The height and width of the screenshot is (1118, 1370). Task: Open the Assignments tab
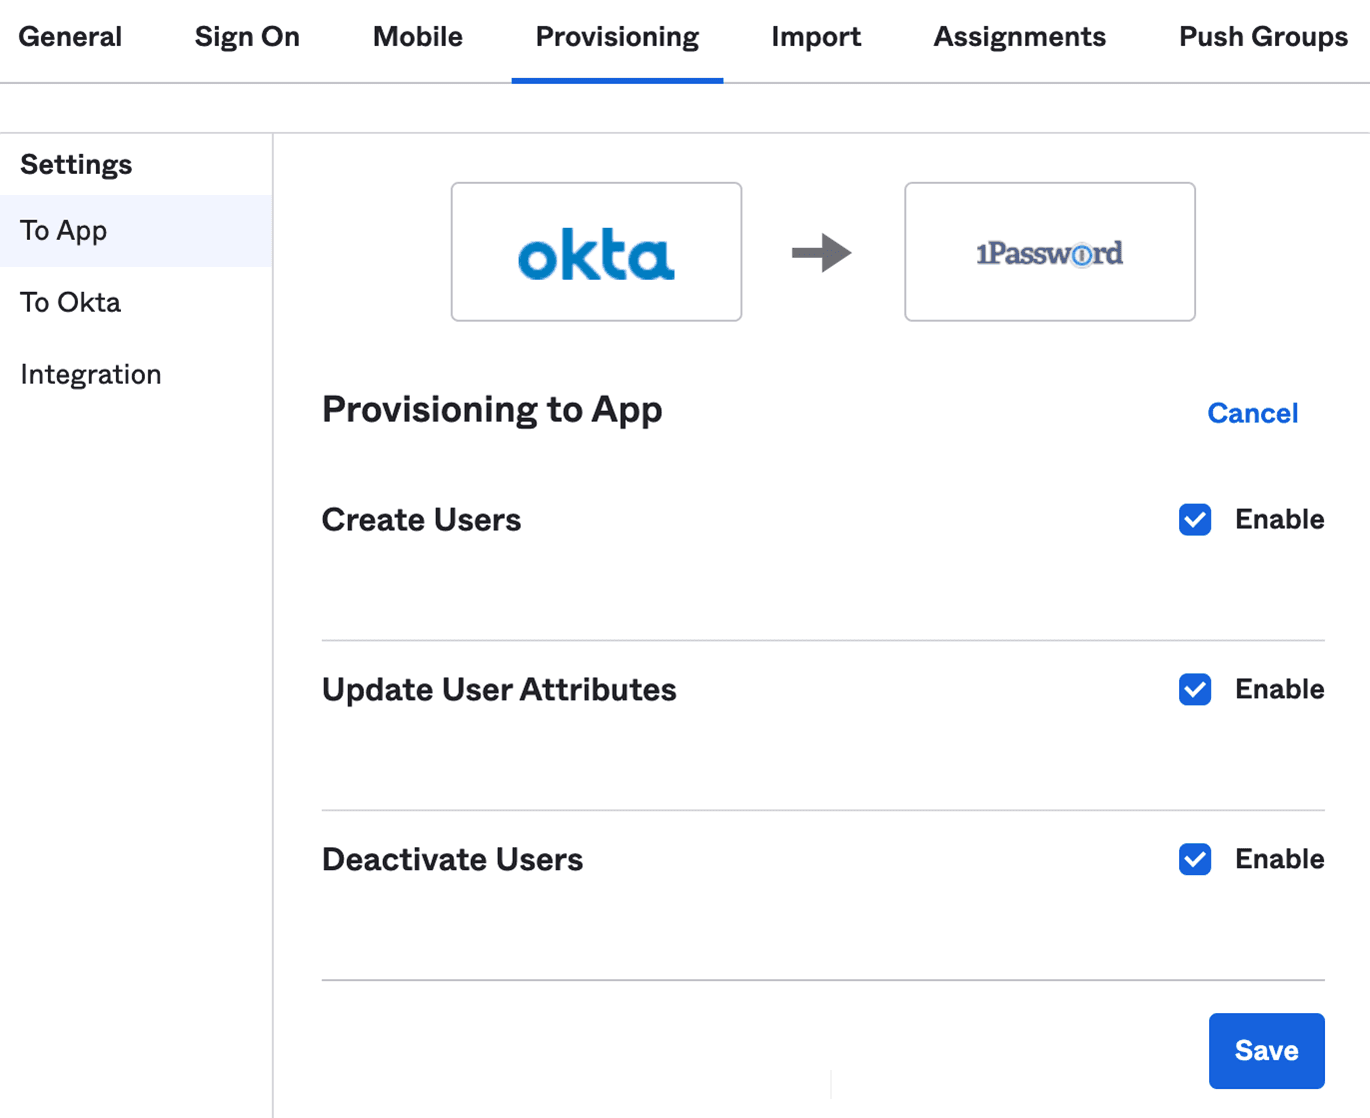pyautogui.click(x=1019, y=37)
